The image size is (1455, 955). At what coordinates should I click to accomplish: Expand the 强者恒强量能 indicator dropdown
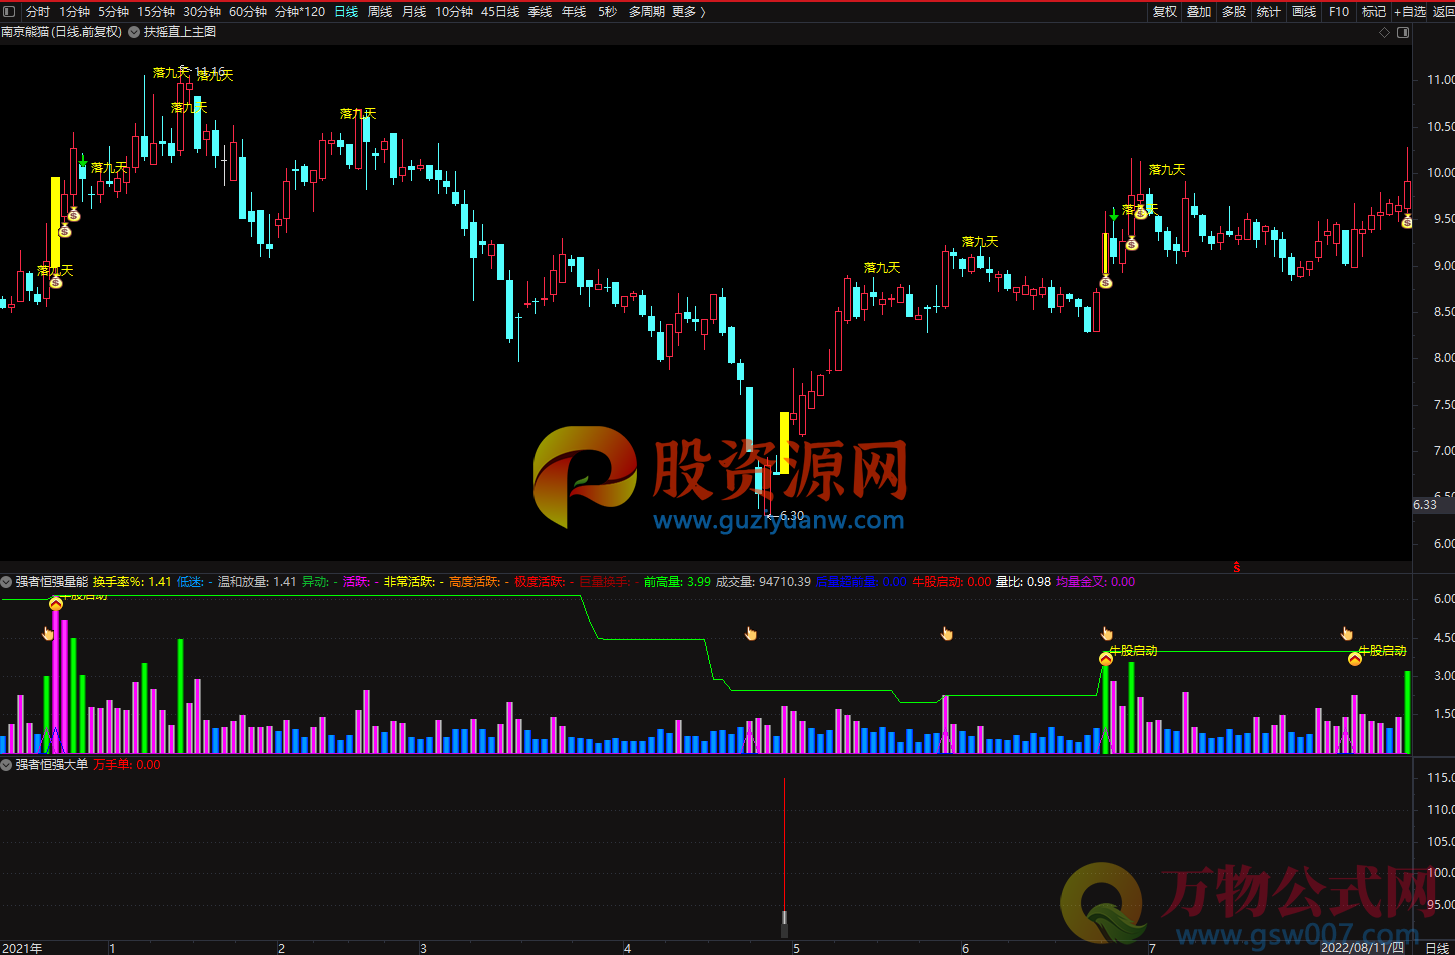pos(6,581)
